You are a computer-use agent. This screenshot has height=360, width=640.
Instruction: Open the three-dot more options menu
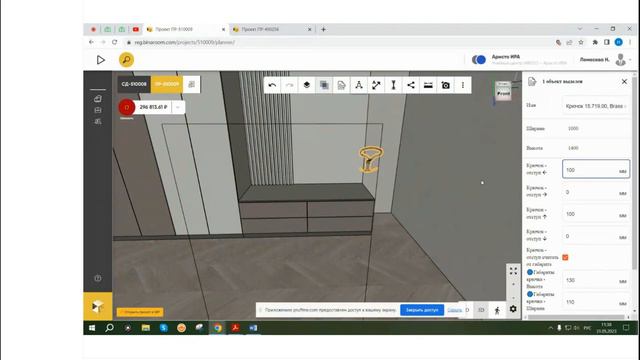click(463, 85)
